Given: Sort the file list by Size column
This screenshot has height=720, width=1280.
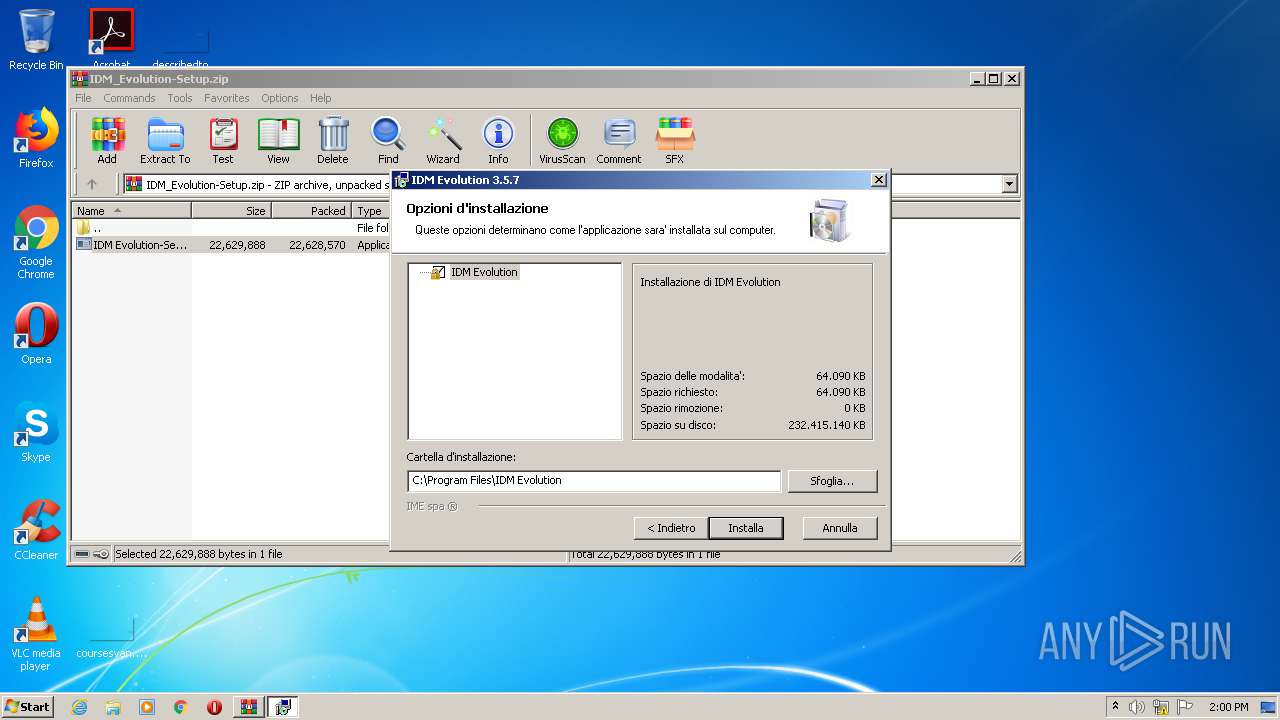Looking at the screenshot, I should (x=231, y=211).
